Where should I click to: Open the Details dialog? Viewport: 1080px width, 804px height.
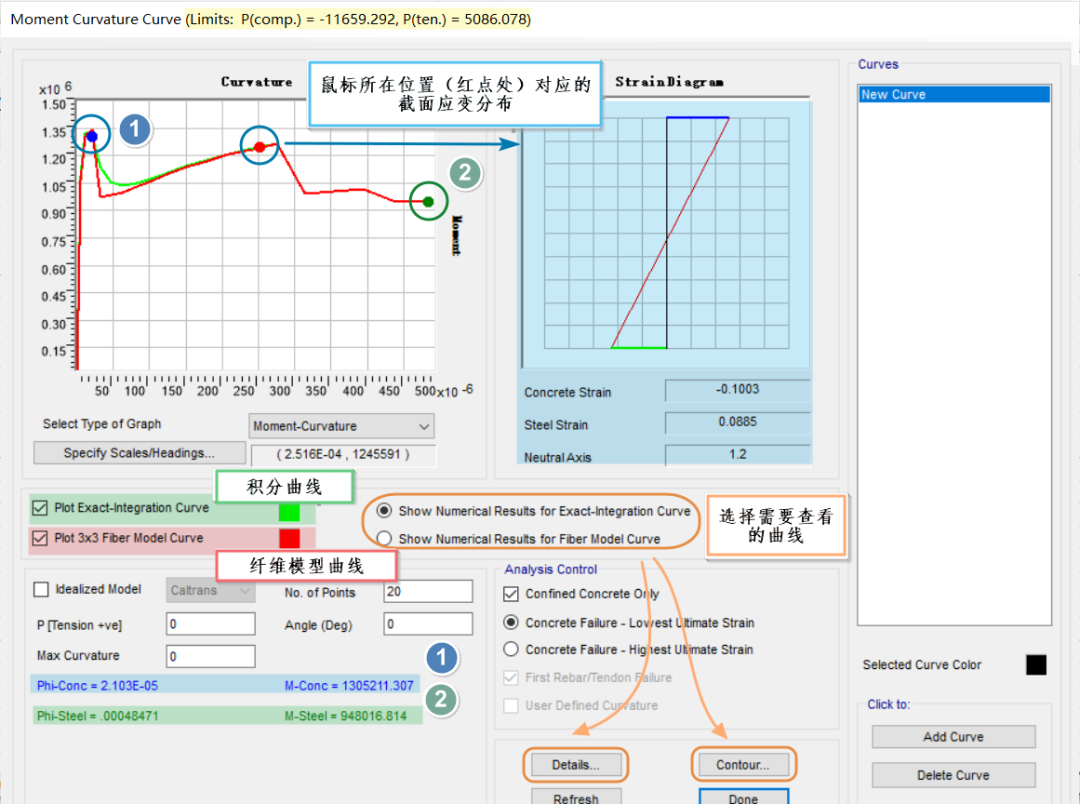coord(575,765)
